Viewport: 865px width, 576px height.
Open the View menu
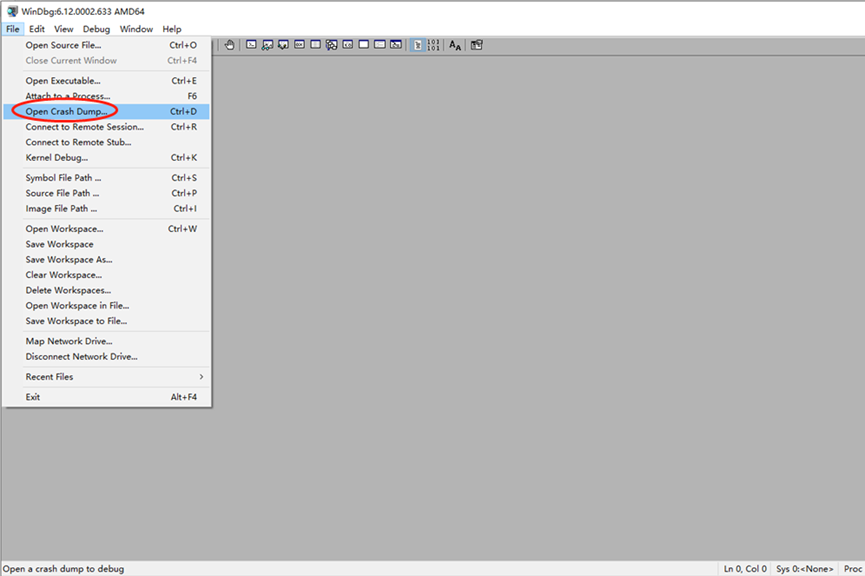click(x=64, y=29)
